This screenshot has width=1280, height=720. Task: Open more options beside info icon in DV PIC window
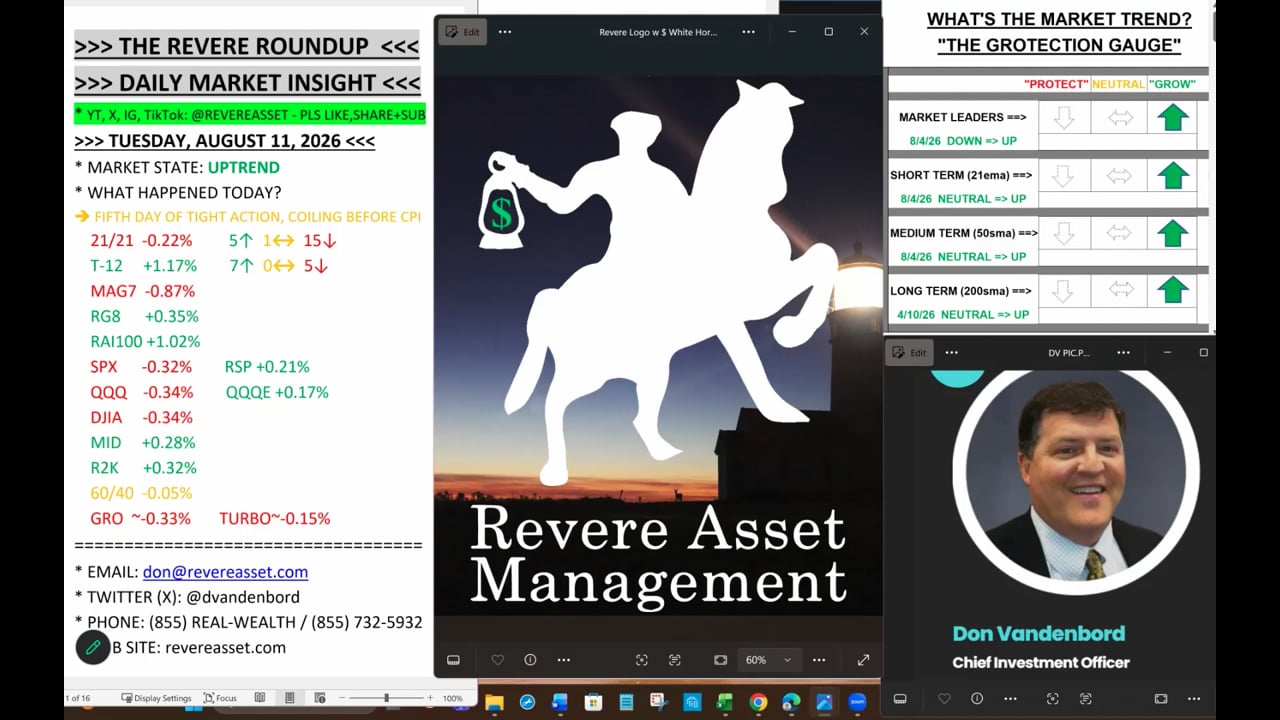(x=1010, y=699)
